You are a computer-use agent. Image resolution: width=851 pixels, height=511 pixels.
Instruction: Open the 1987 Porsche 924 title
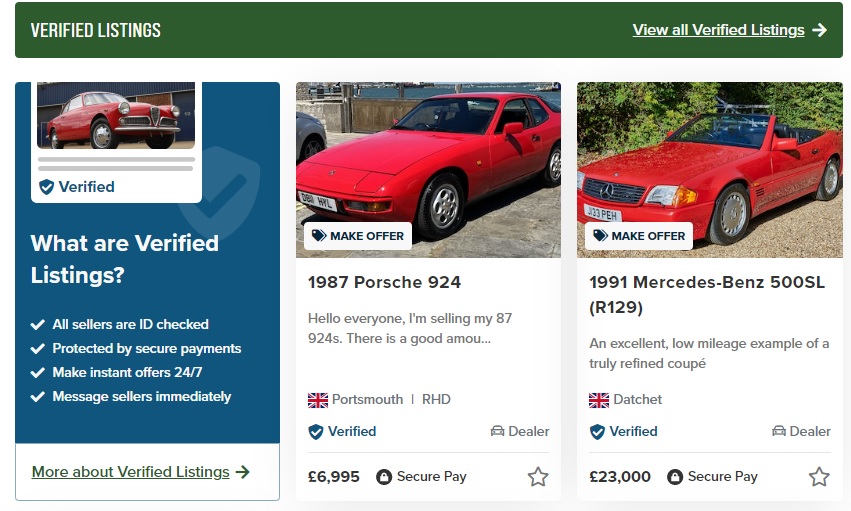384,282
